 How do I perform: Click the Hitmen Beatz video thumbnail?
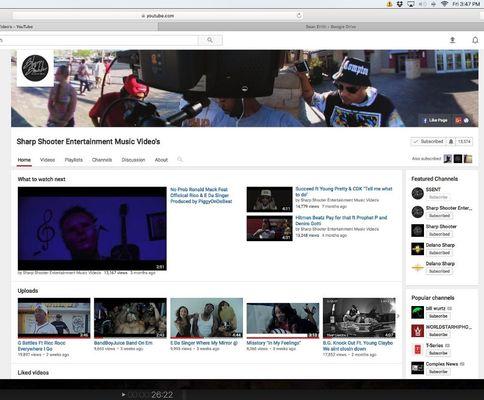click(x=269, y=228)
